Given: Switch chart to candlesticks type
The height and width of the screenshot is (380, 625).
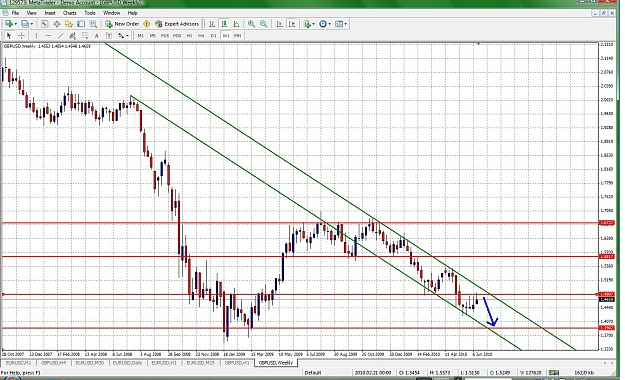Looking at the screenshot, I should 224,24.
